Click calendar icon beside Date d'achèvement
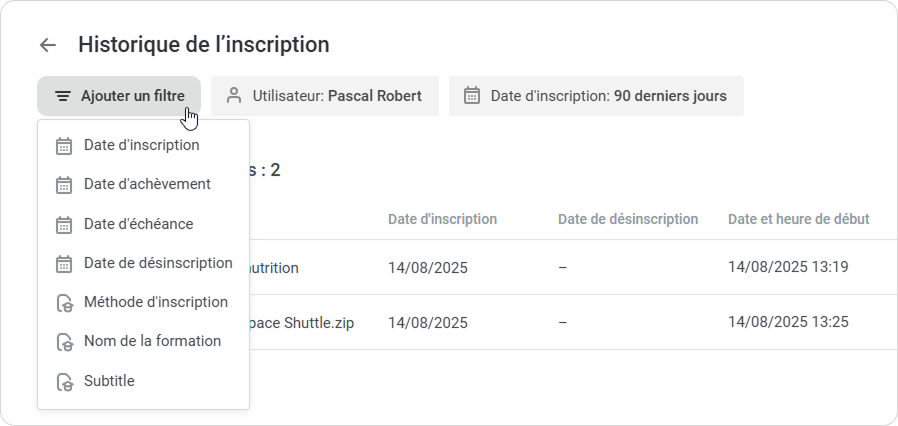 [64, 185]
